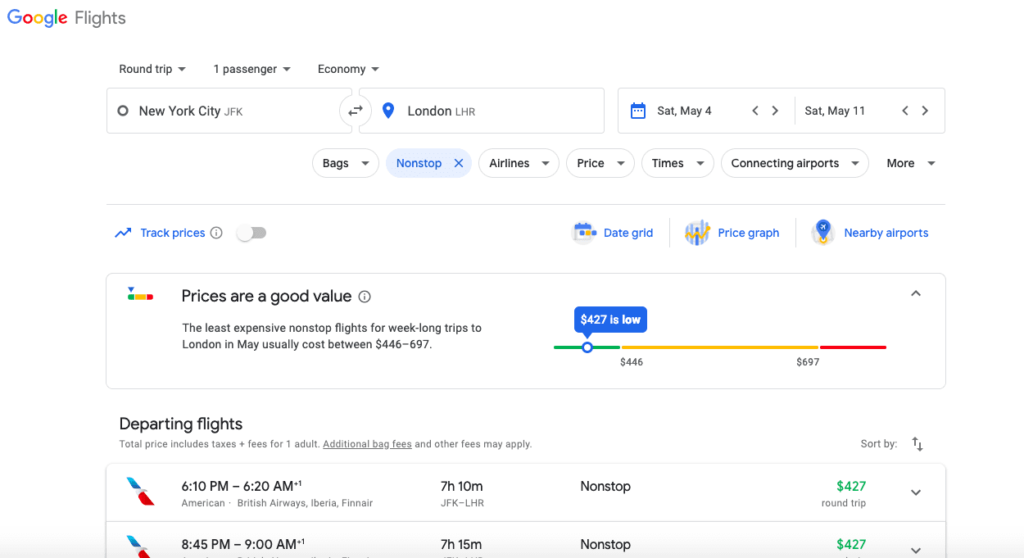Click the price slider handle
The image size is (1024, 558).
coord(587,348)
